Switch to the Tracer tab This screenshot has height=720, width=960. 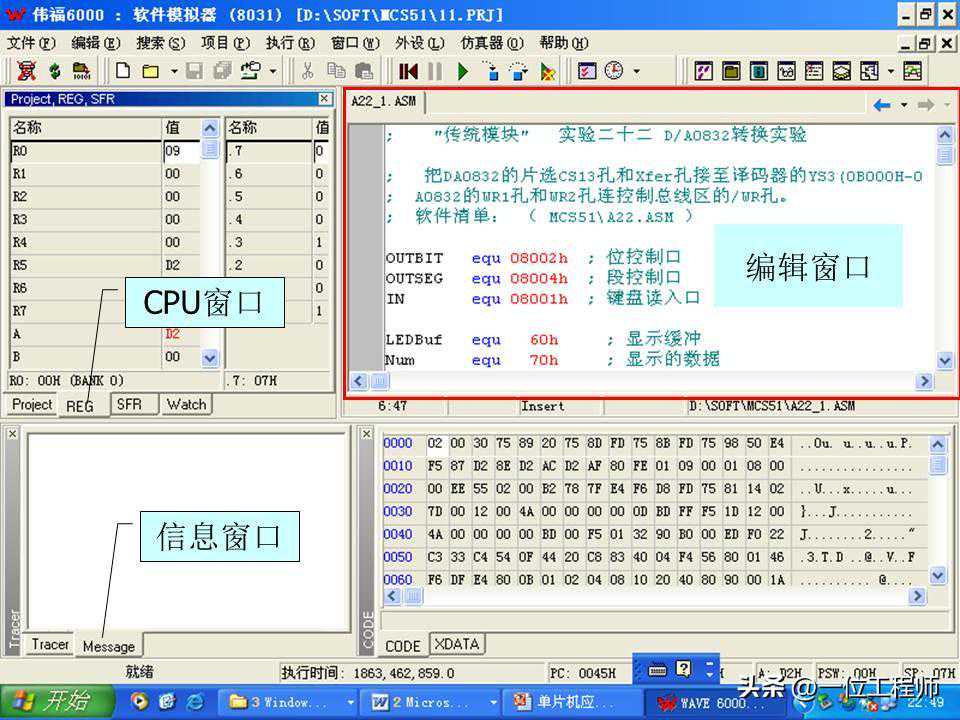pos(50,645)
